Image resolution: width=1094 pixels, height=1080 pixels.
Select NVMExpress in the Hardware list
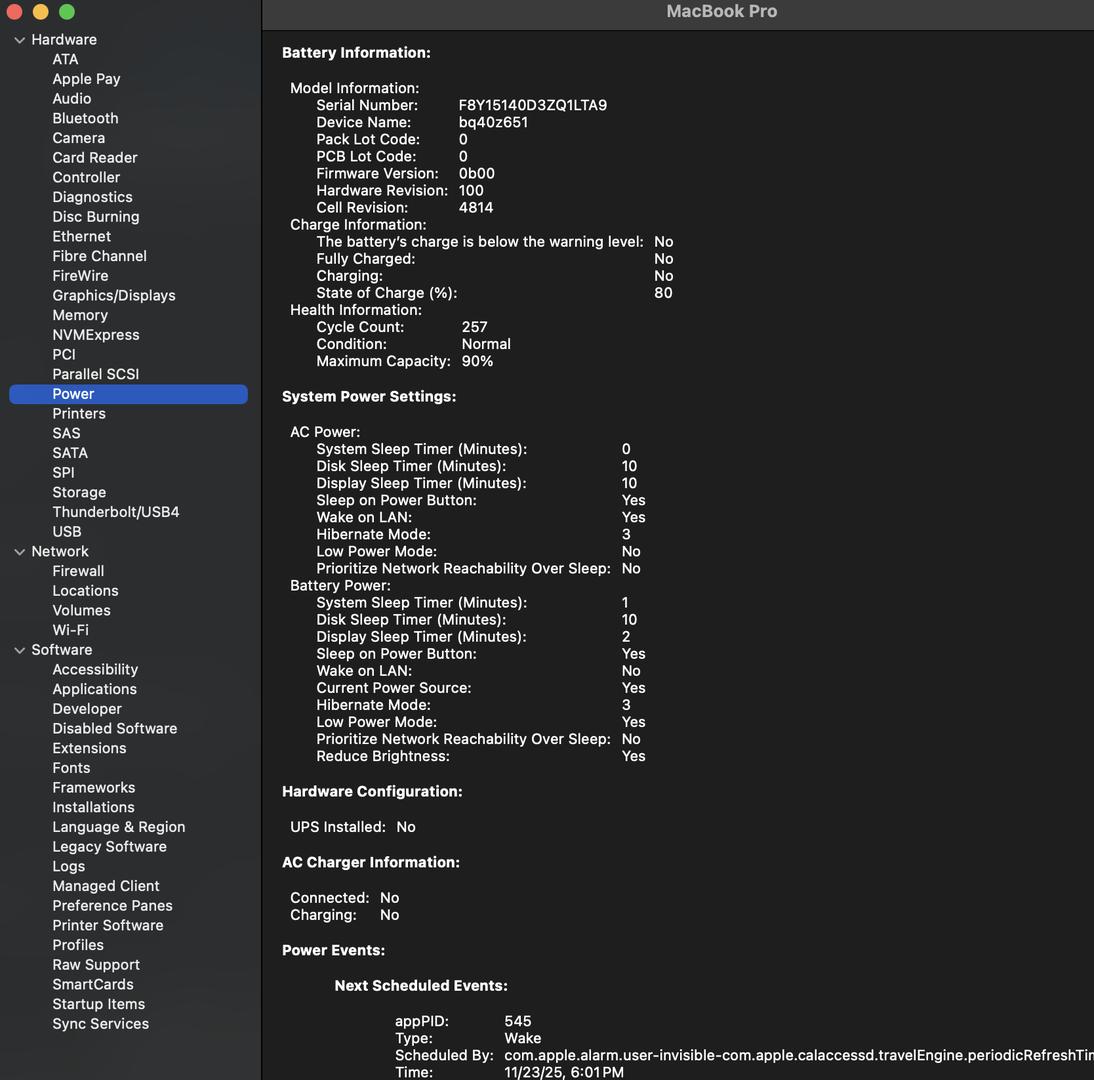[x=95, y=335]
